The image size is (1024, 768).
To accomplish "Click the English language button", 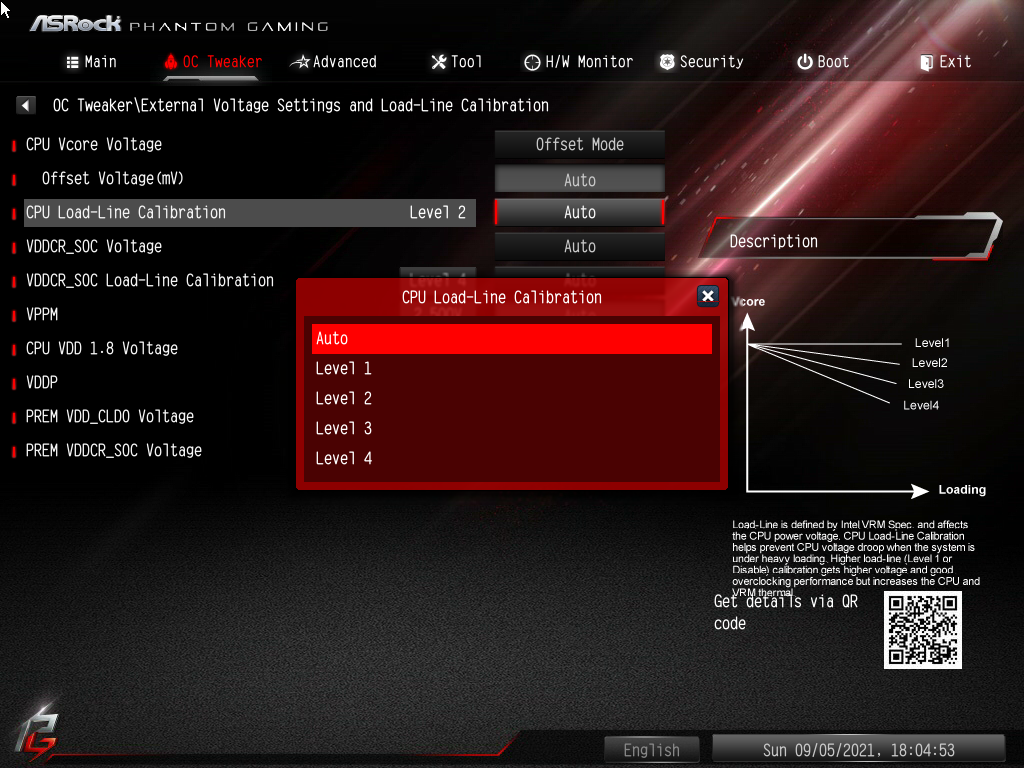I will coord(651,750).
